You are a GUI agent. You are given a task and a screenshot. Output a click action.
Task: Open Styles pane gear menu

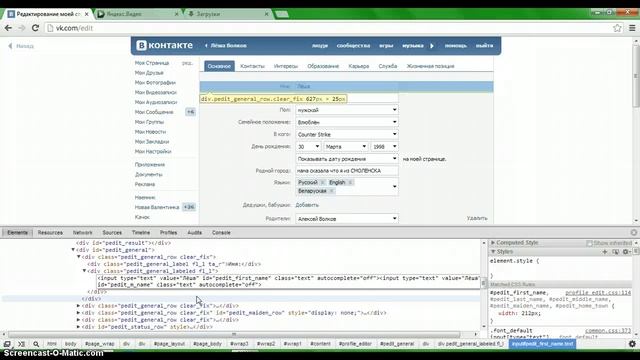pyautogui.click(x=626, y=252)
